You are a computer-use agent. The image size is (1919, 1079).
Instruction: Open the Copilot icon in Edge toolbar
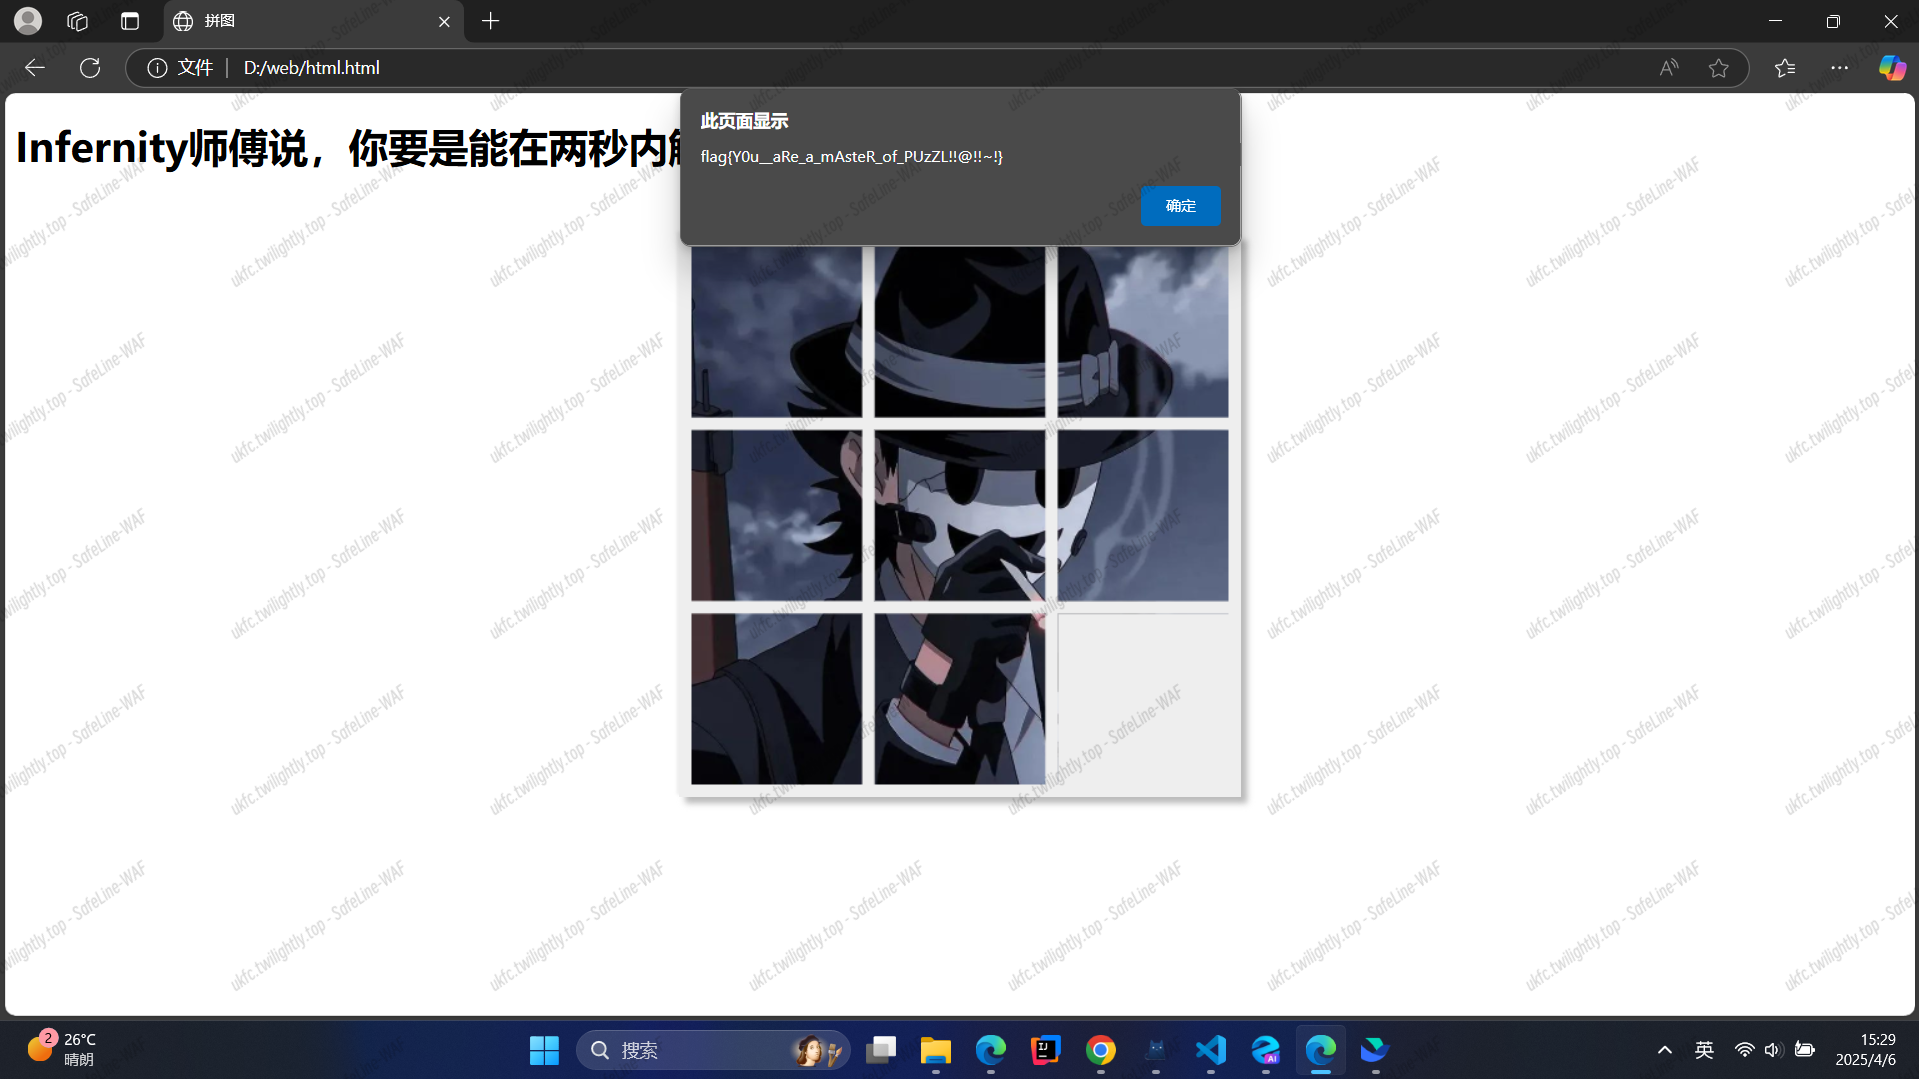pyautogui.click(x=1891, y=68)
